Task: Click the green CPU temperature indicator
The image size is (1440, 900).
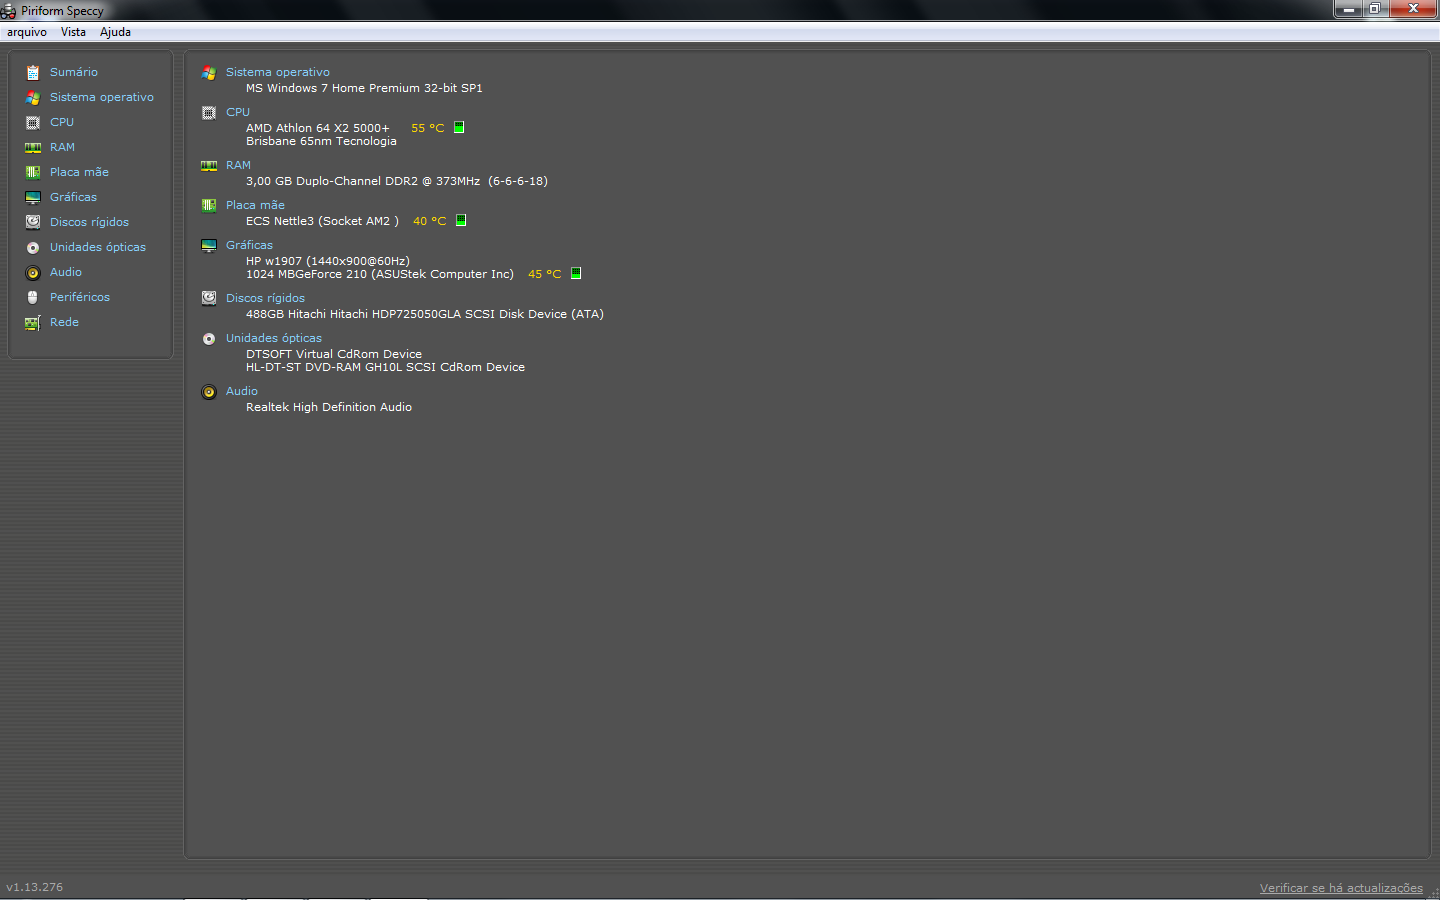Action: (x=459, y=127)
